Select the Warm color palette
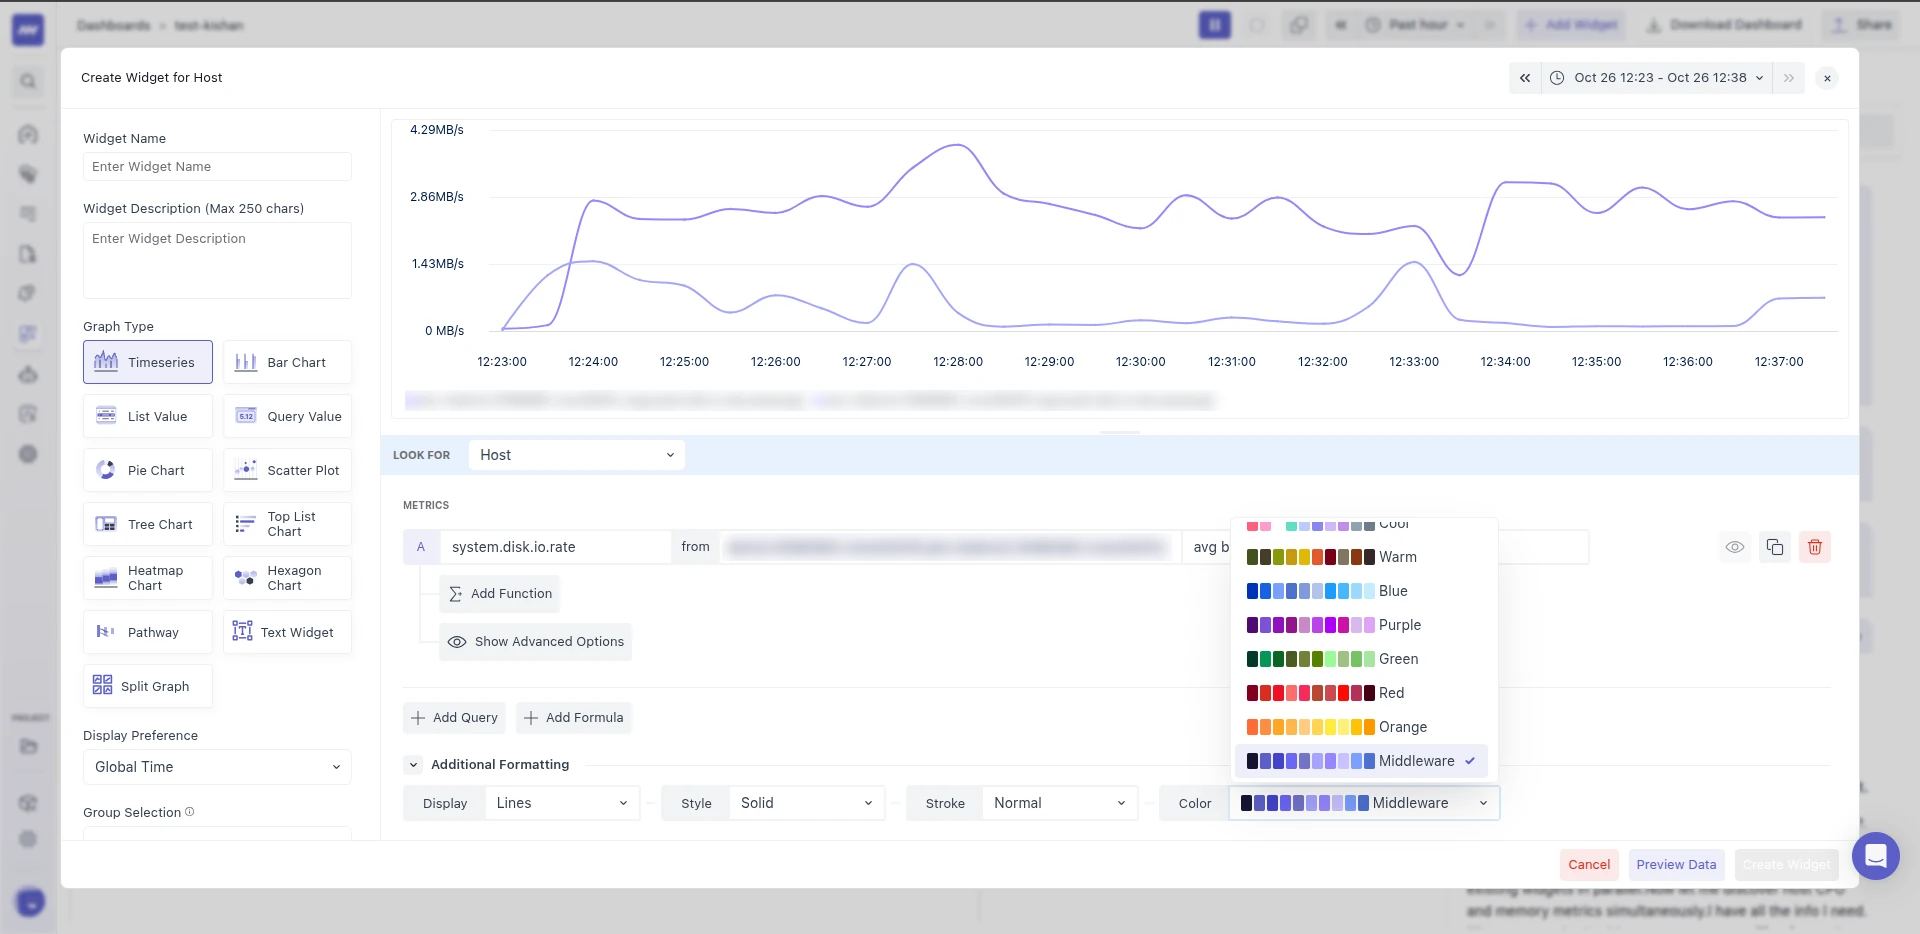Image resolution: width=1920 pixels, height=934 pixels. [x=1361, y=557]
